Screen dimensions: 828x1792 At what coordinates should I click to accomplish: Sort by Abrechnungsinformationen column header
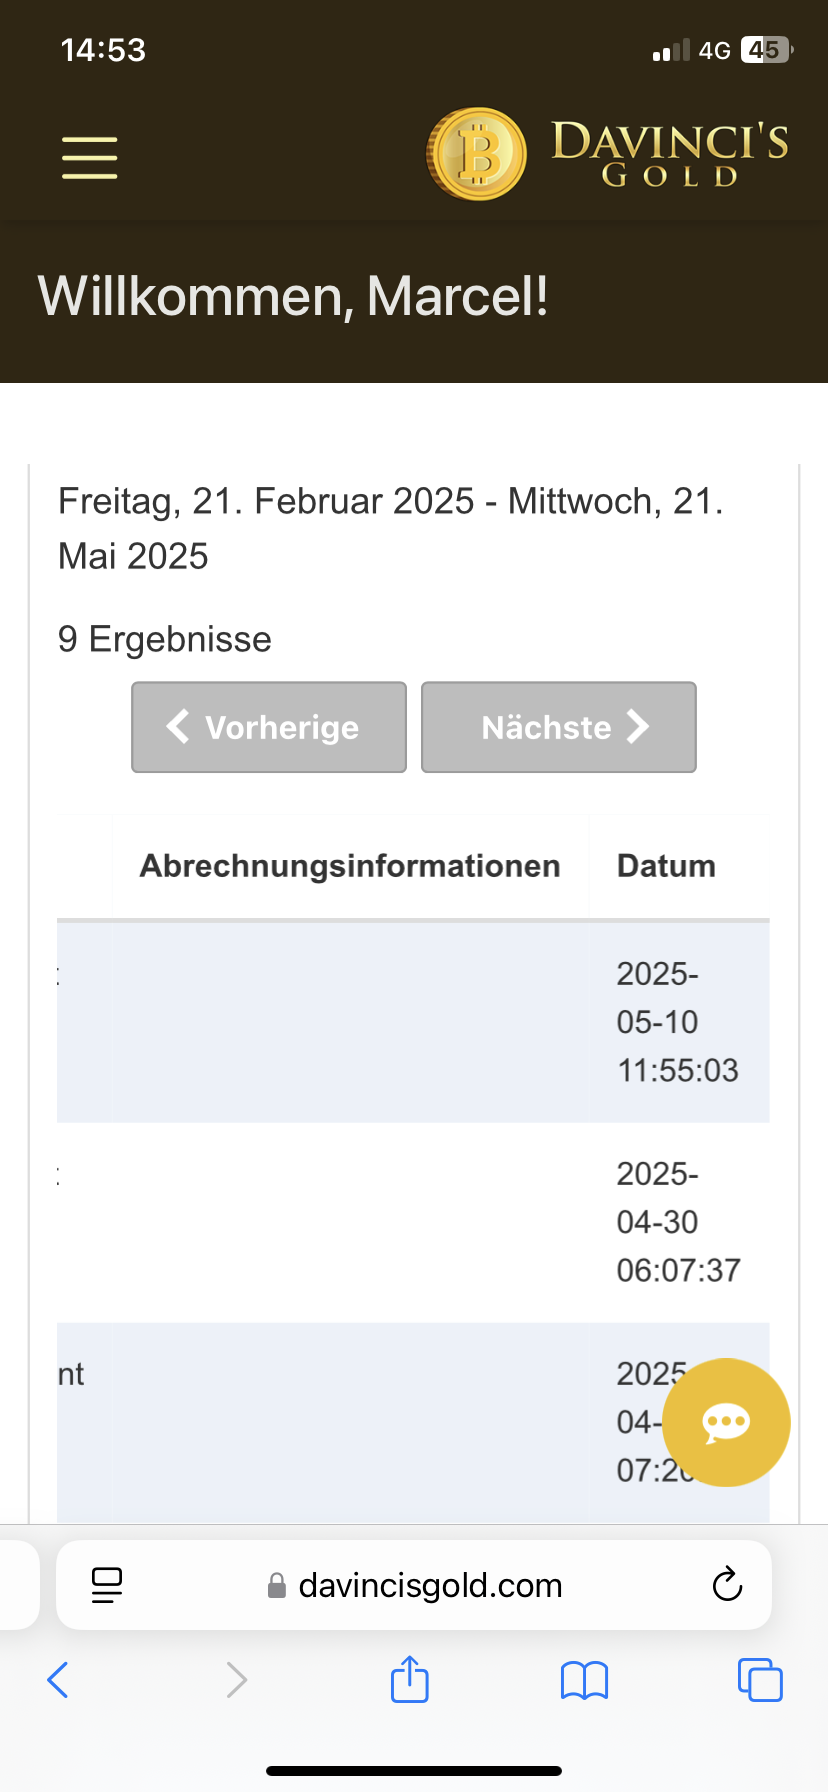350,866
